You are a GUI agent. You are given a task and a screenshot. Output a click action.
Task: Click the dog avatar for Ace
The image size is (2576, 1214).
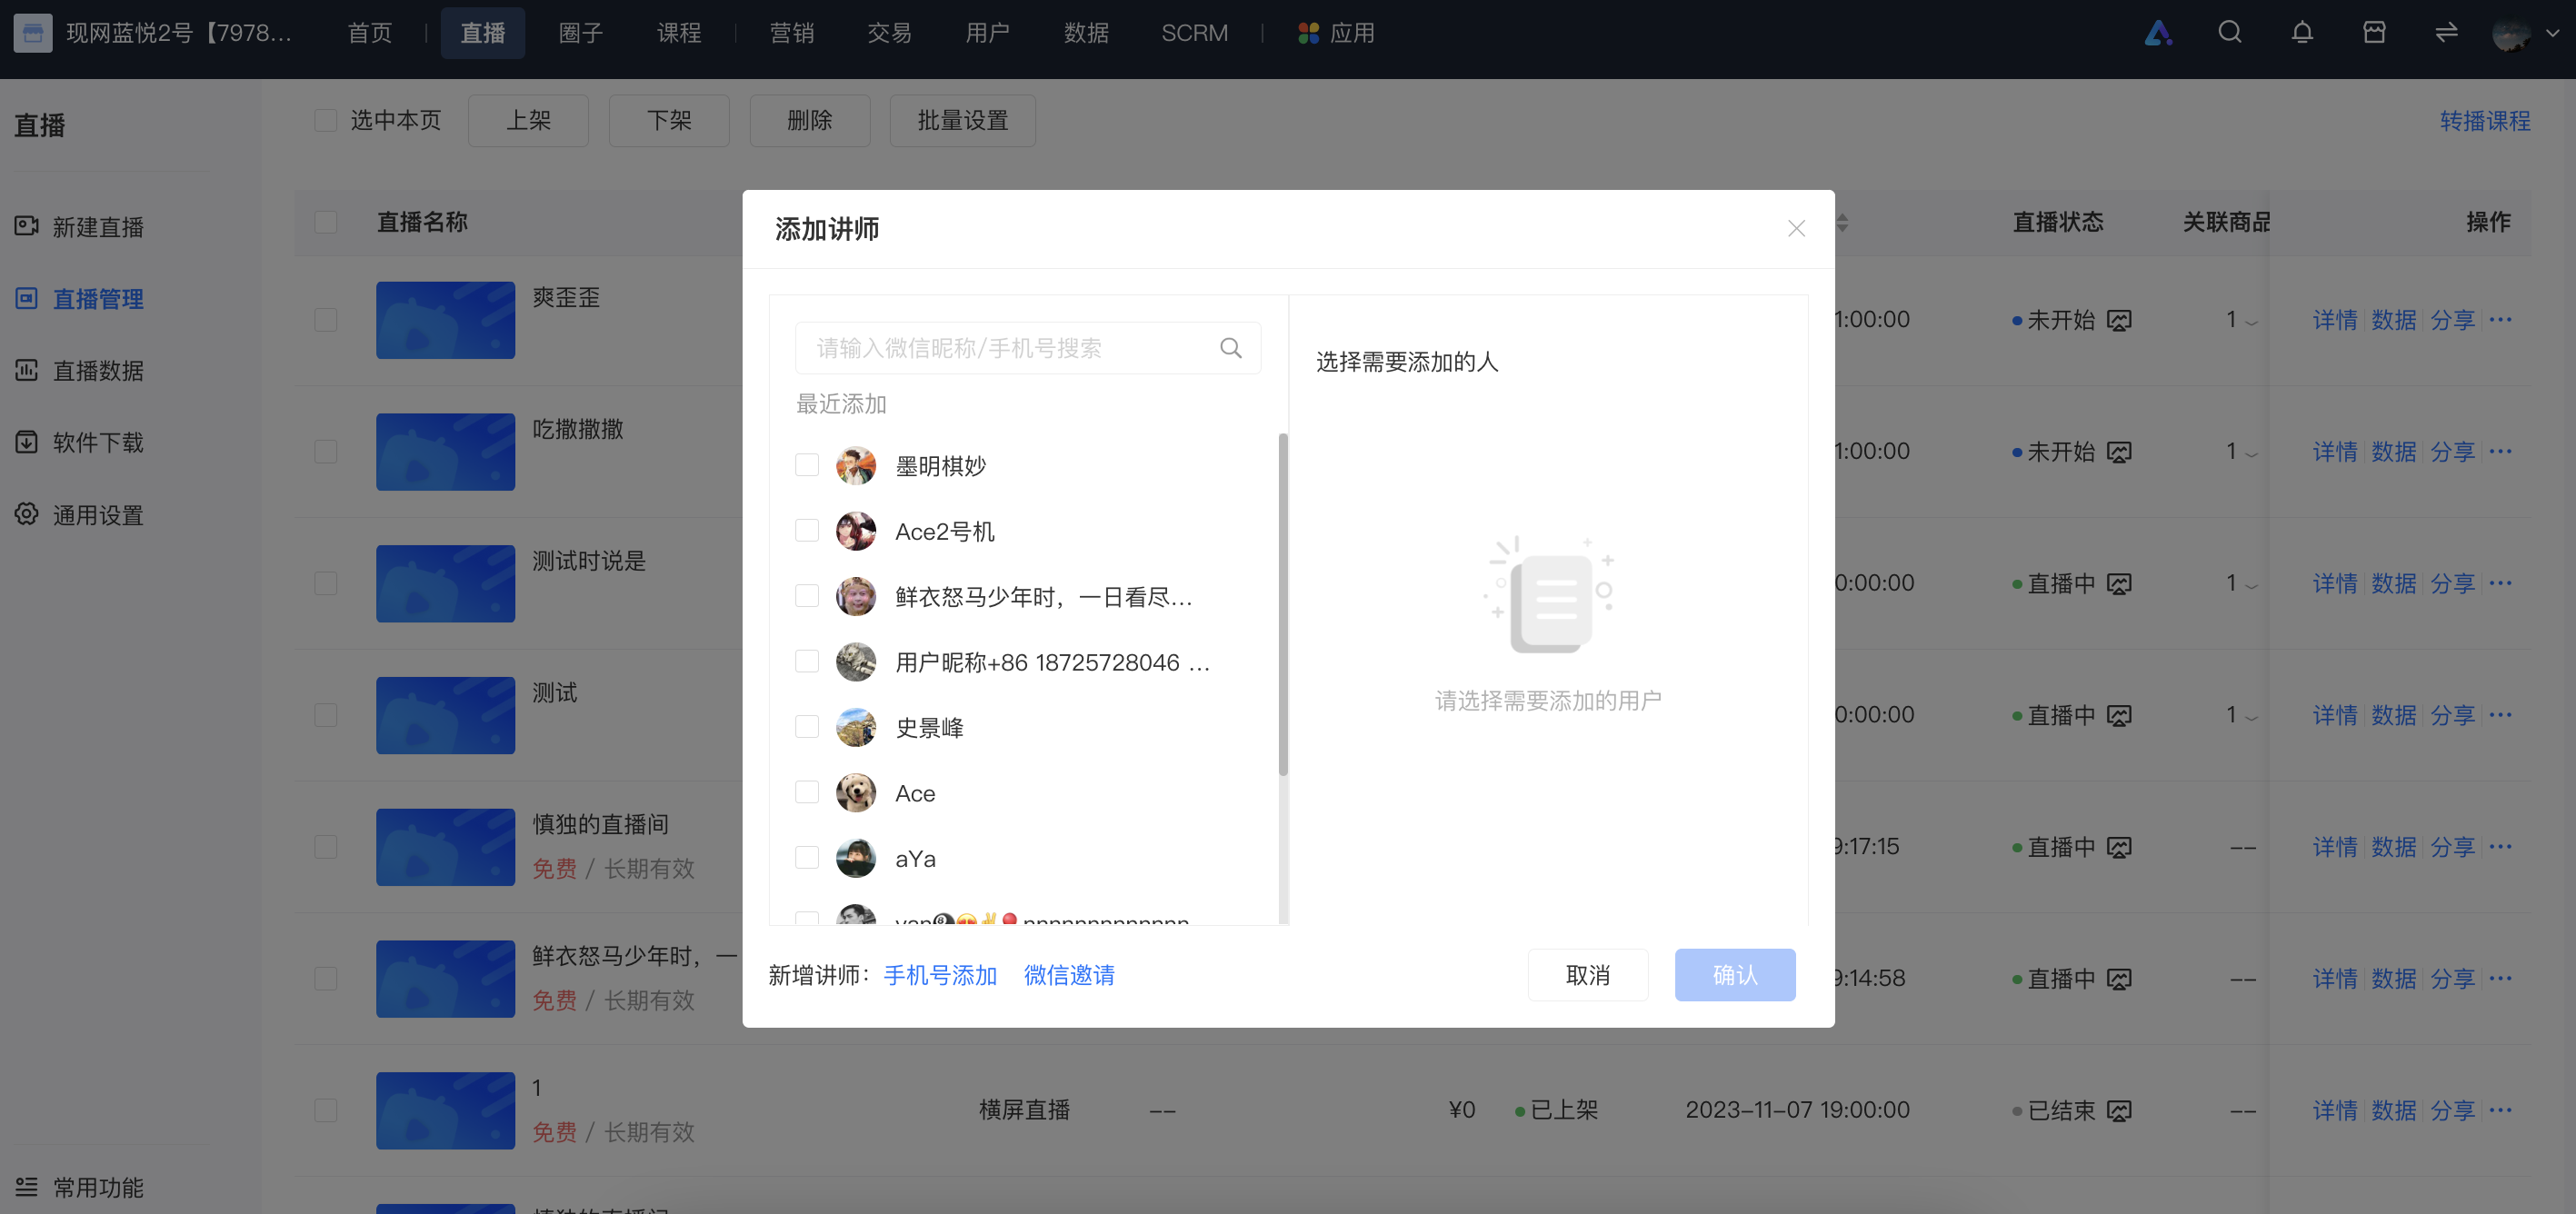point(856,793)
